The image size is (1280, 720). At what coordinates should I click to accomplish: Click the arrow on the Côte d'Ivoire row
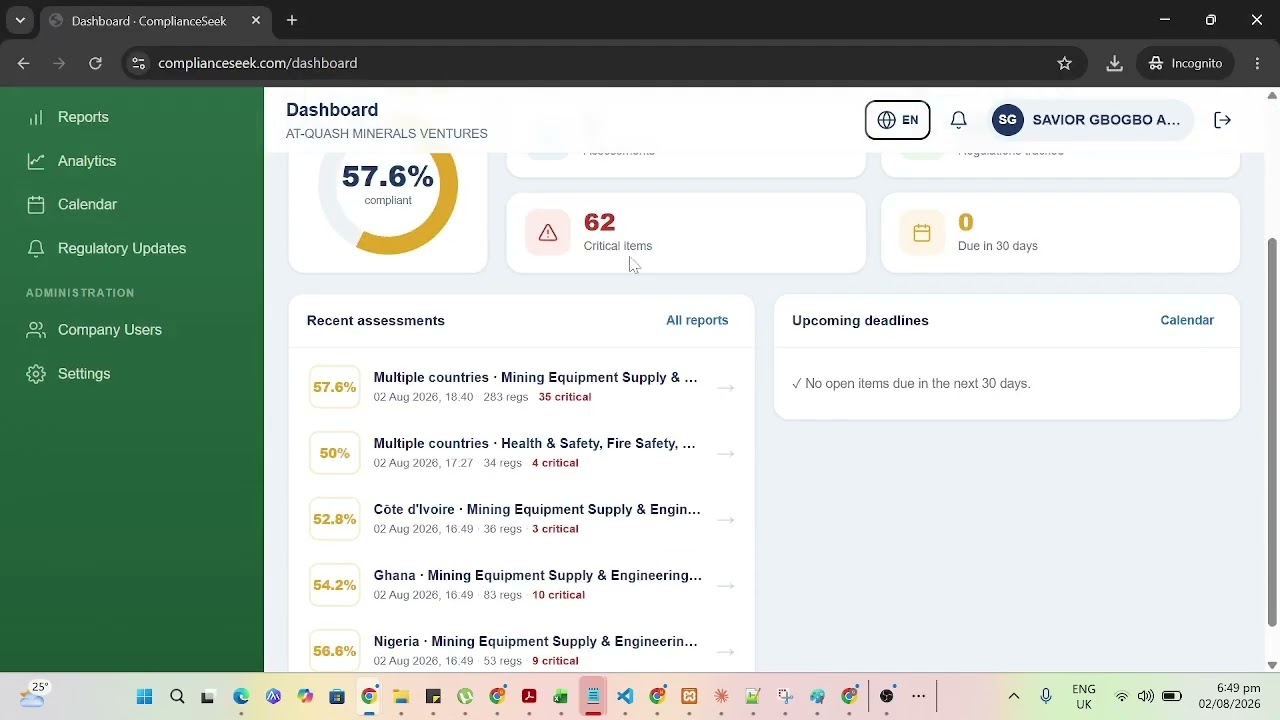click(x=726, y=519)
